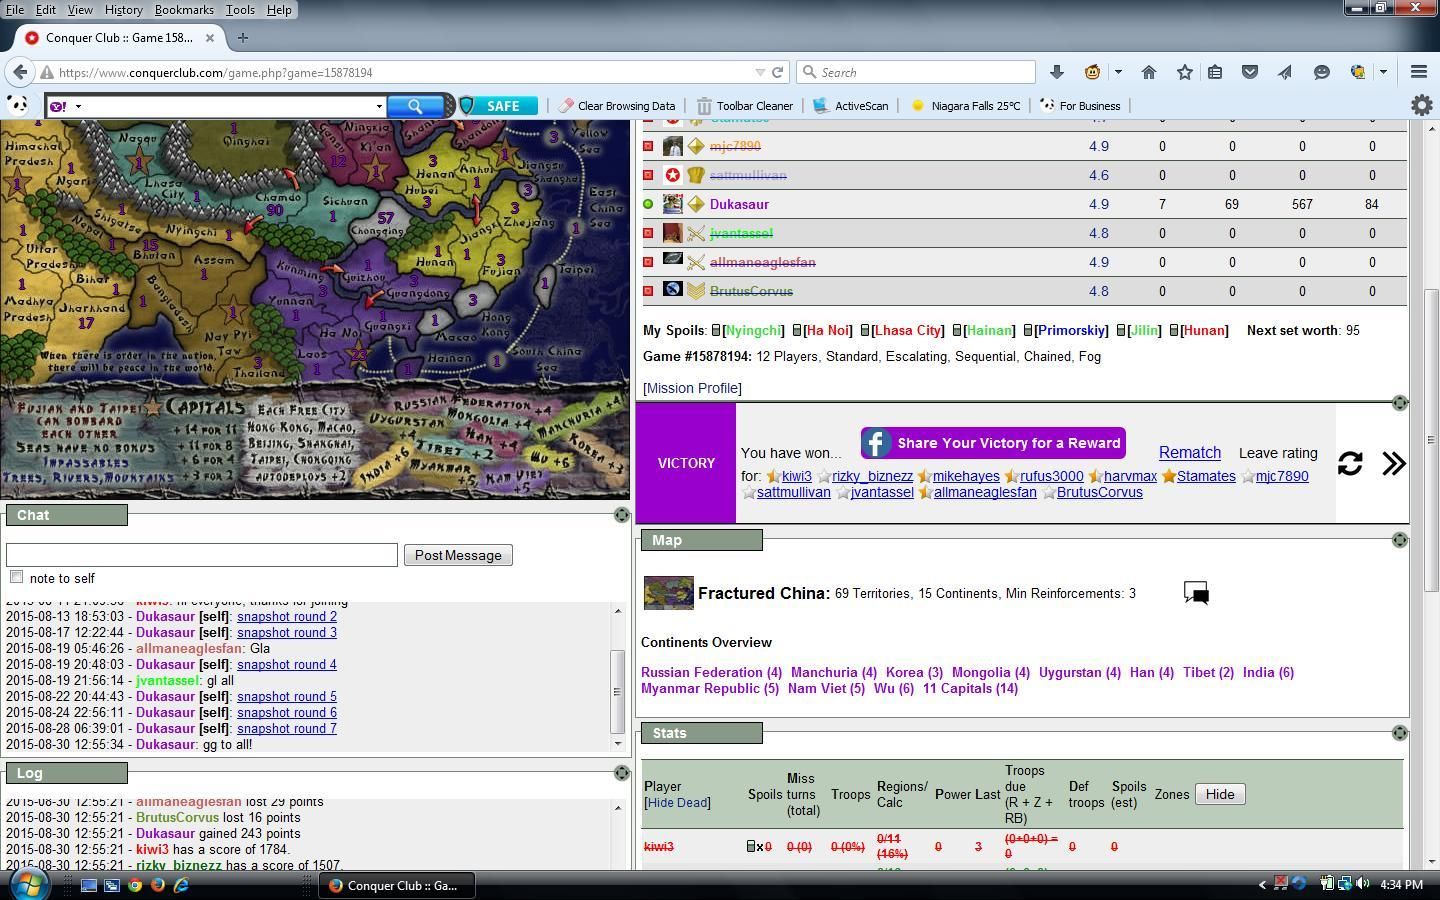
Task: Close the Conquer Club tab
Action: tap(210, 38)
